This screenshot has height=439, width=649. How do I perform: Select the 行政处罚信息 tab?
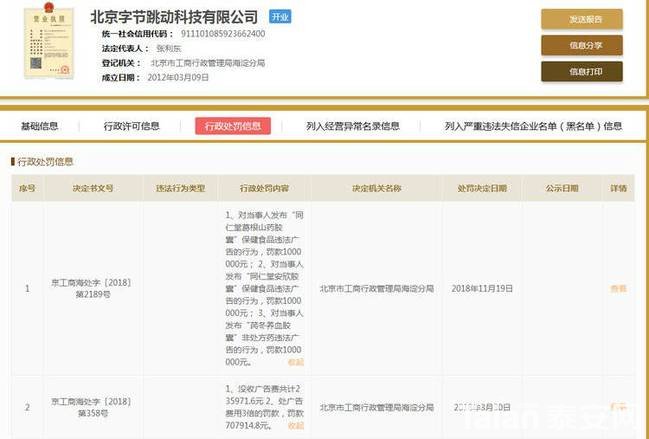point(233,126)
